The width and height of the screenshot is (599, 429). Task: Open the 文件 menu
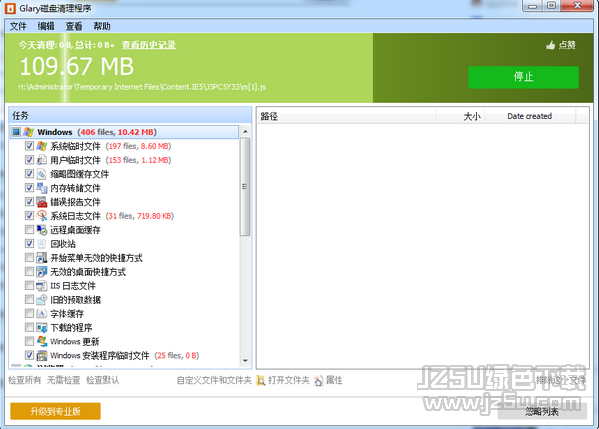[18, 26]
